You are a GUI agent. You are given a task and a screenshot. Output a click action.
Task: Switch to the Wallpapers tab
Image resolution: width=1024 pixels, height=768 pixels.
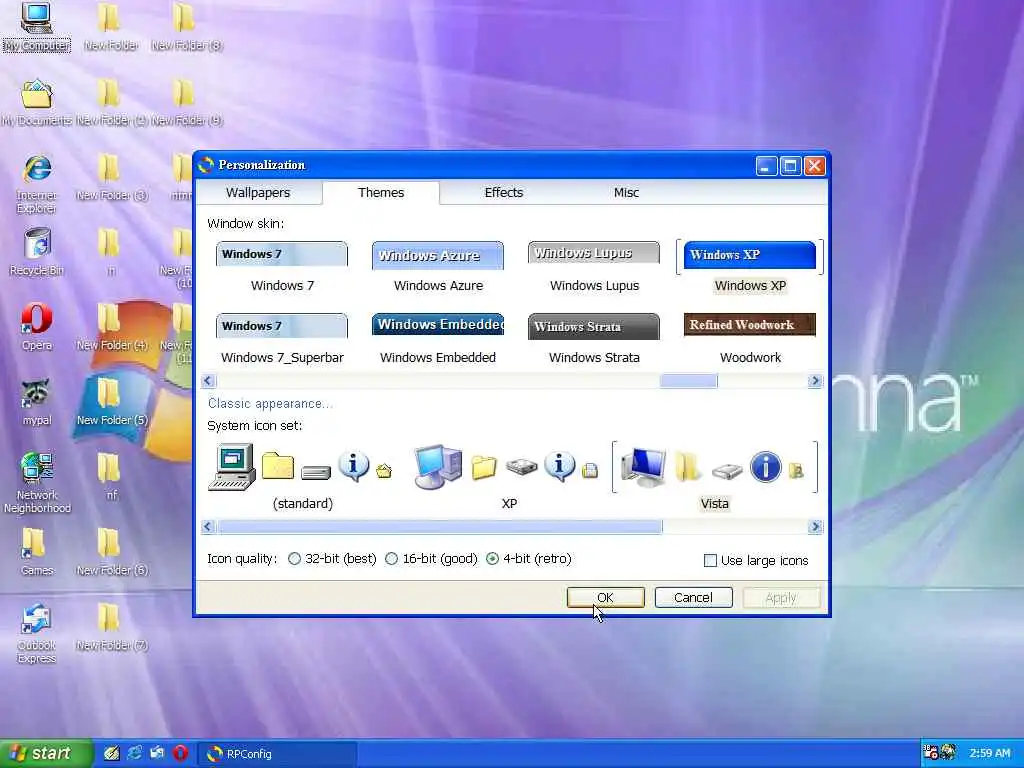(x=258, y=193)
